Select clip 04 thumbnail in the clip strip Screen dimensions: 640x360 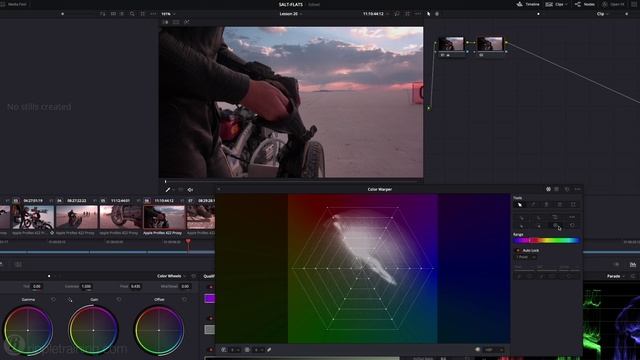pyautogui.click(x=77, y=217)
